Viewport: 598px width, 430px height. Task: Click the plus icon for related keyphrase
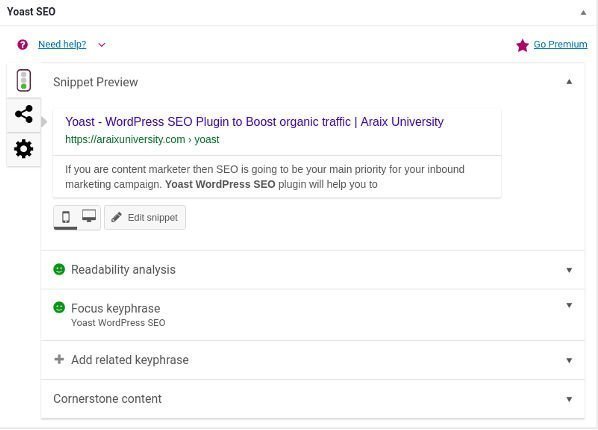pos(59,359)
